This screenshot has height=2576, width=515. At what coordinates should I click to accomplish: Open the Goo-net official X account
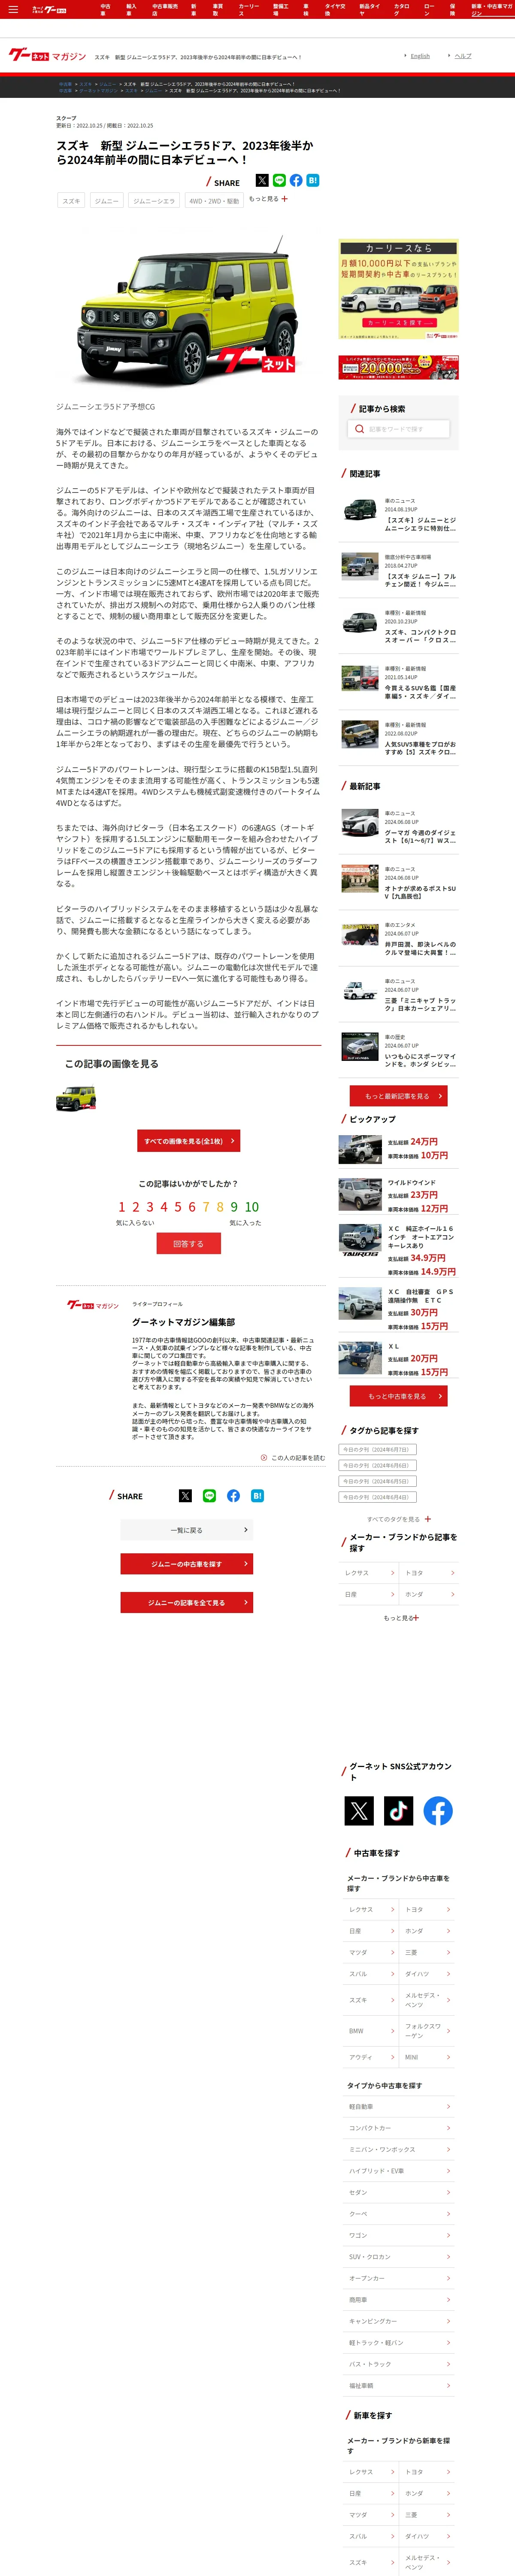tap(359, 1811)
